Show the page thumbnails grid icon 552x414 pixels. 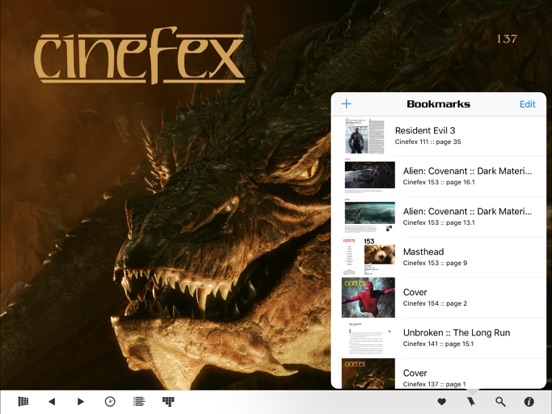click(168, 401)
